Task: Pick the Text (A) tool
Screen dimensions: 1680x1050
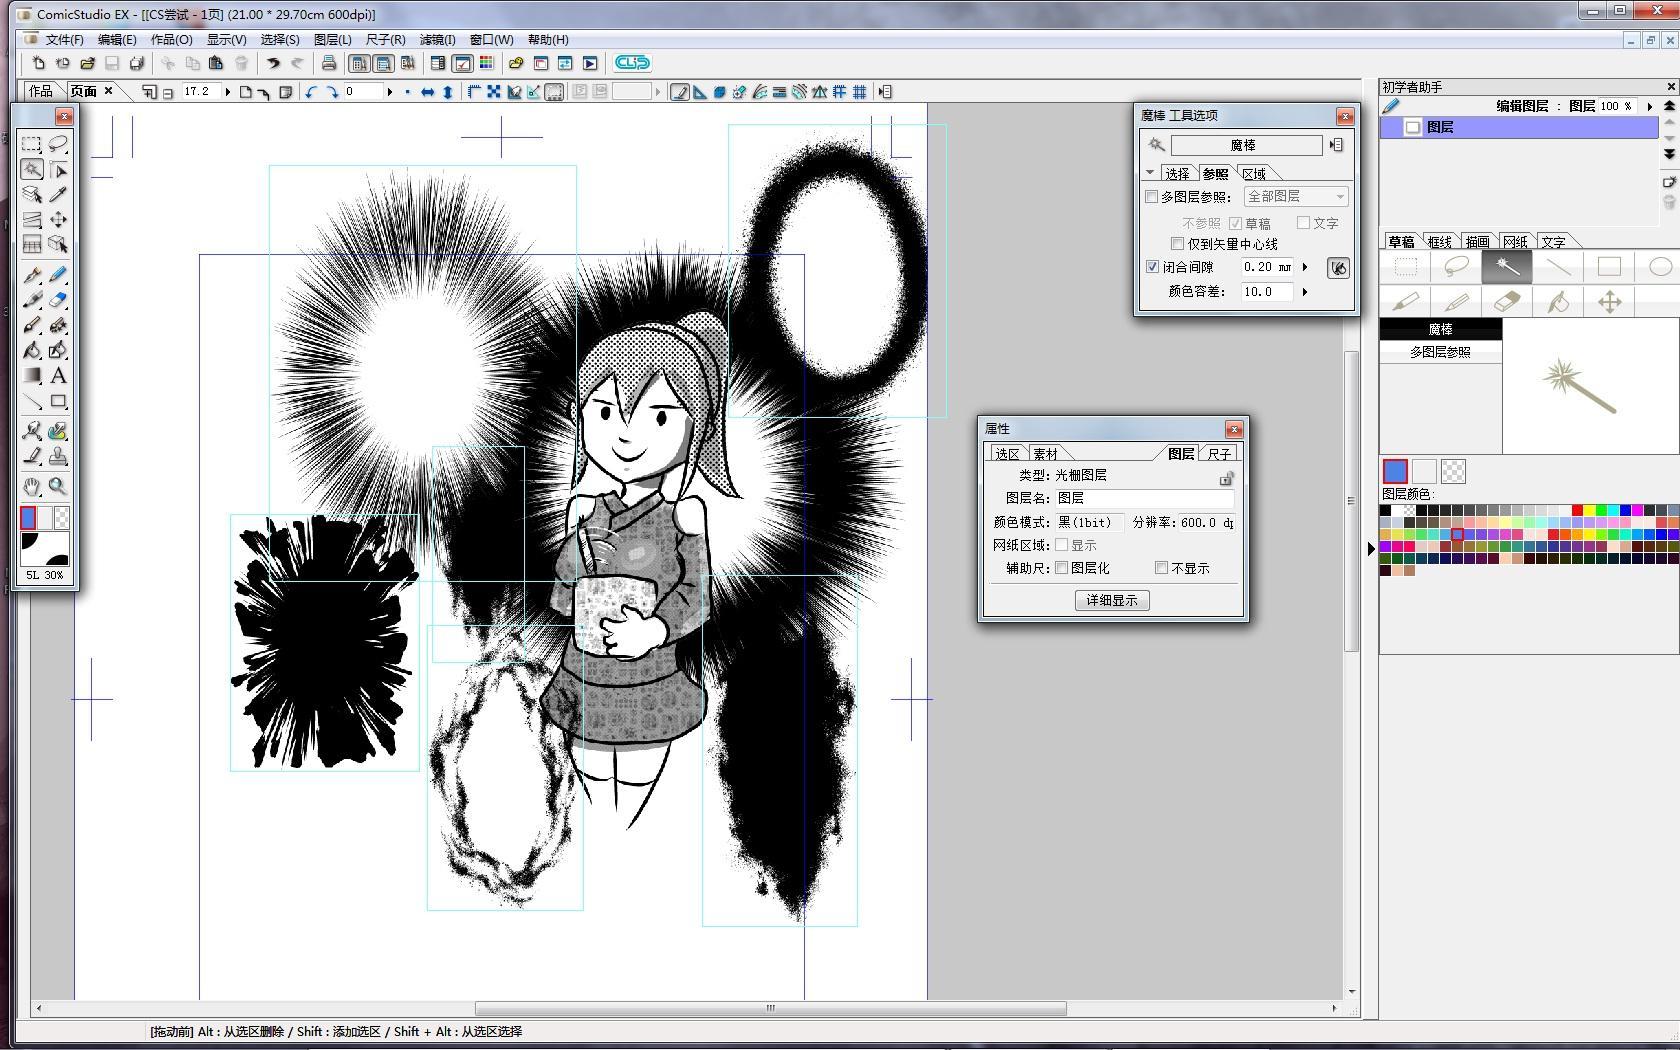Action: [58, 376]
